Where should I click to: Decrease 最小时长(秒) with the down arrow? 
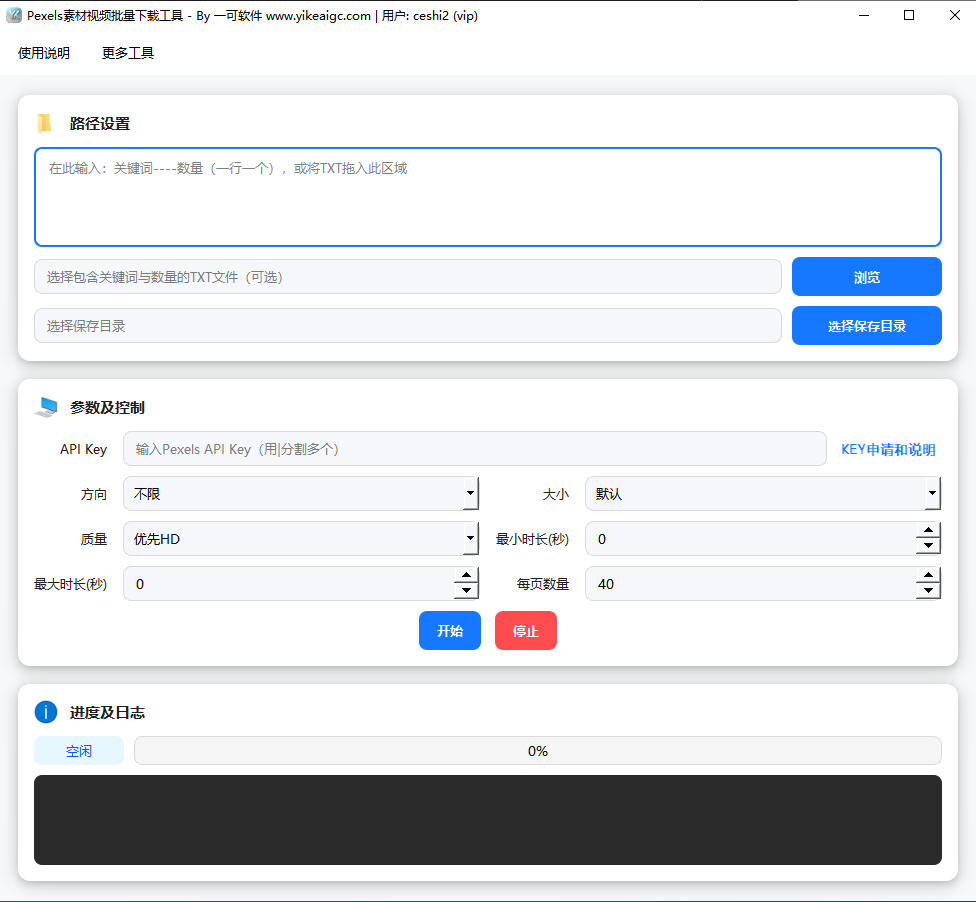point(928,544)
